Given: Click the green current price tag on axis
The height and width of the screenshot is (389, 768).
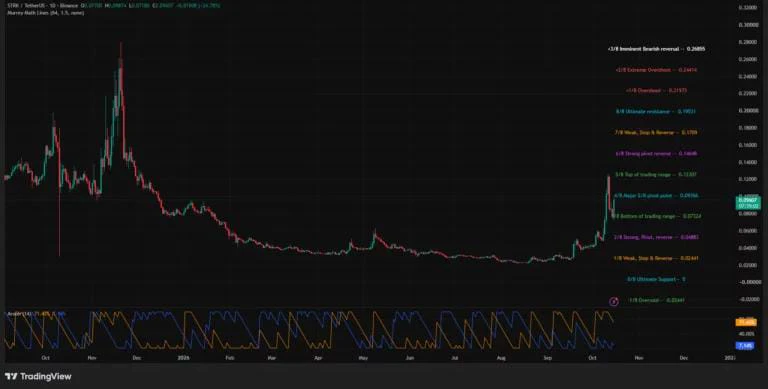Looking at the screenshot, I should pos(748,203).
